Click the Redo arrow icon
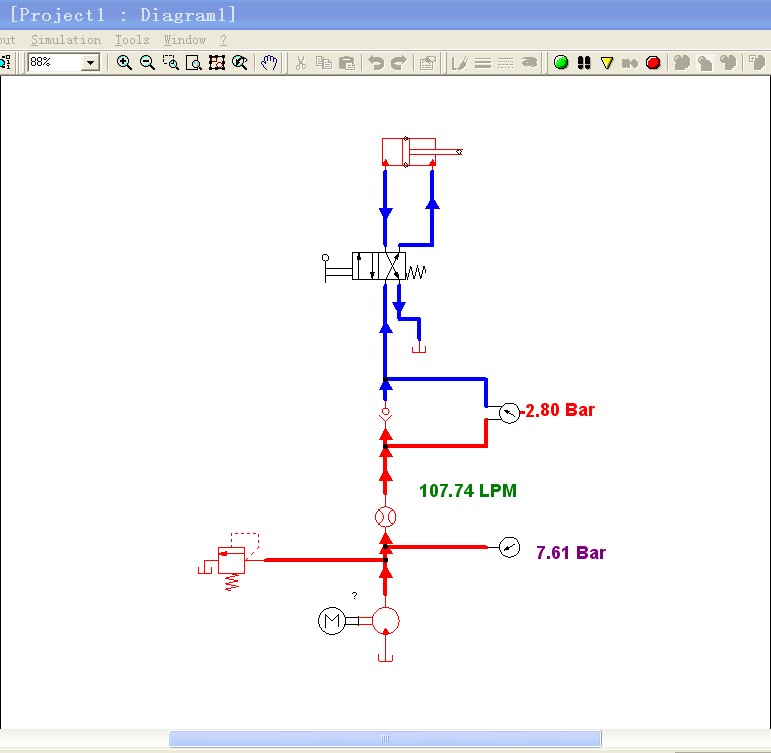771x753 pixels. pos(399,62)
